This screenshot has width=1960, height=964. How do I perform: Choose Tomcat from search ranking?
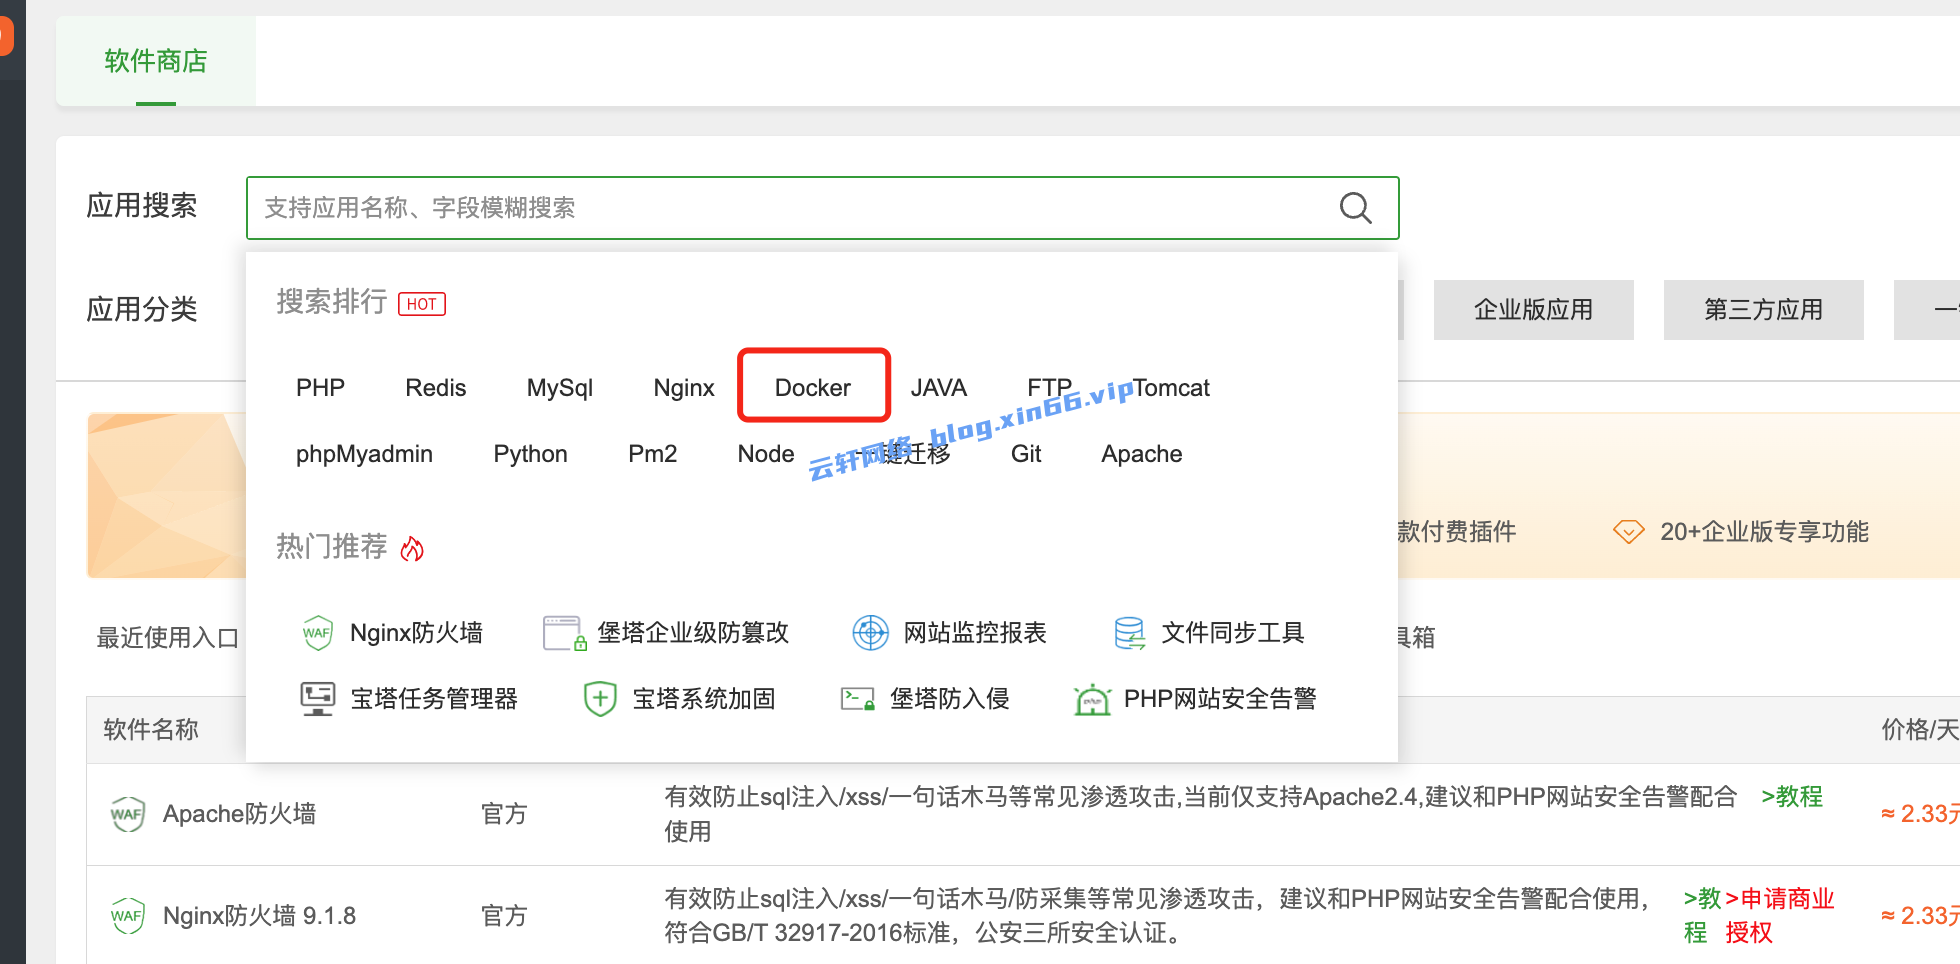pyautogui.click(x=1171, y=388)
